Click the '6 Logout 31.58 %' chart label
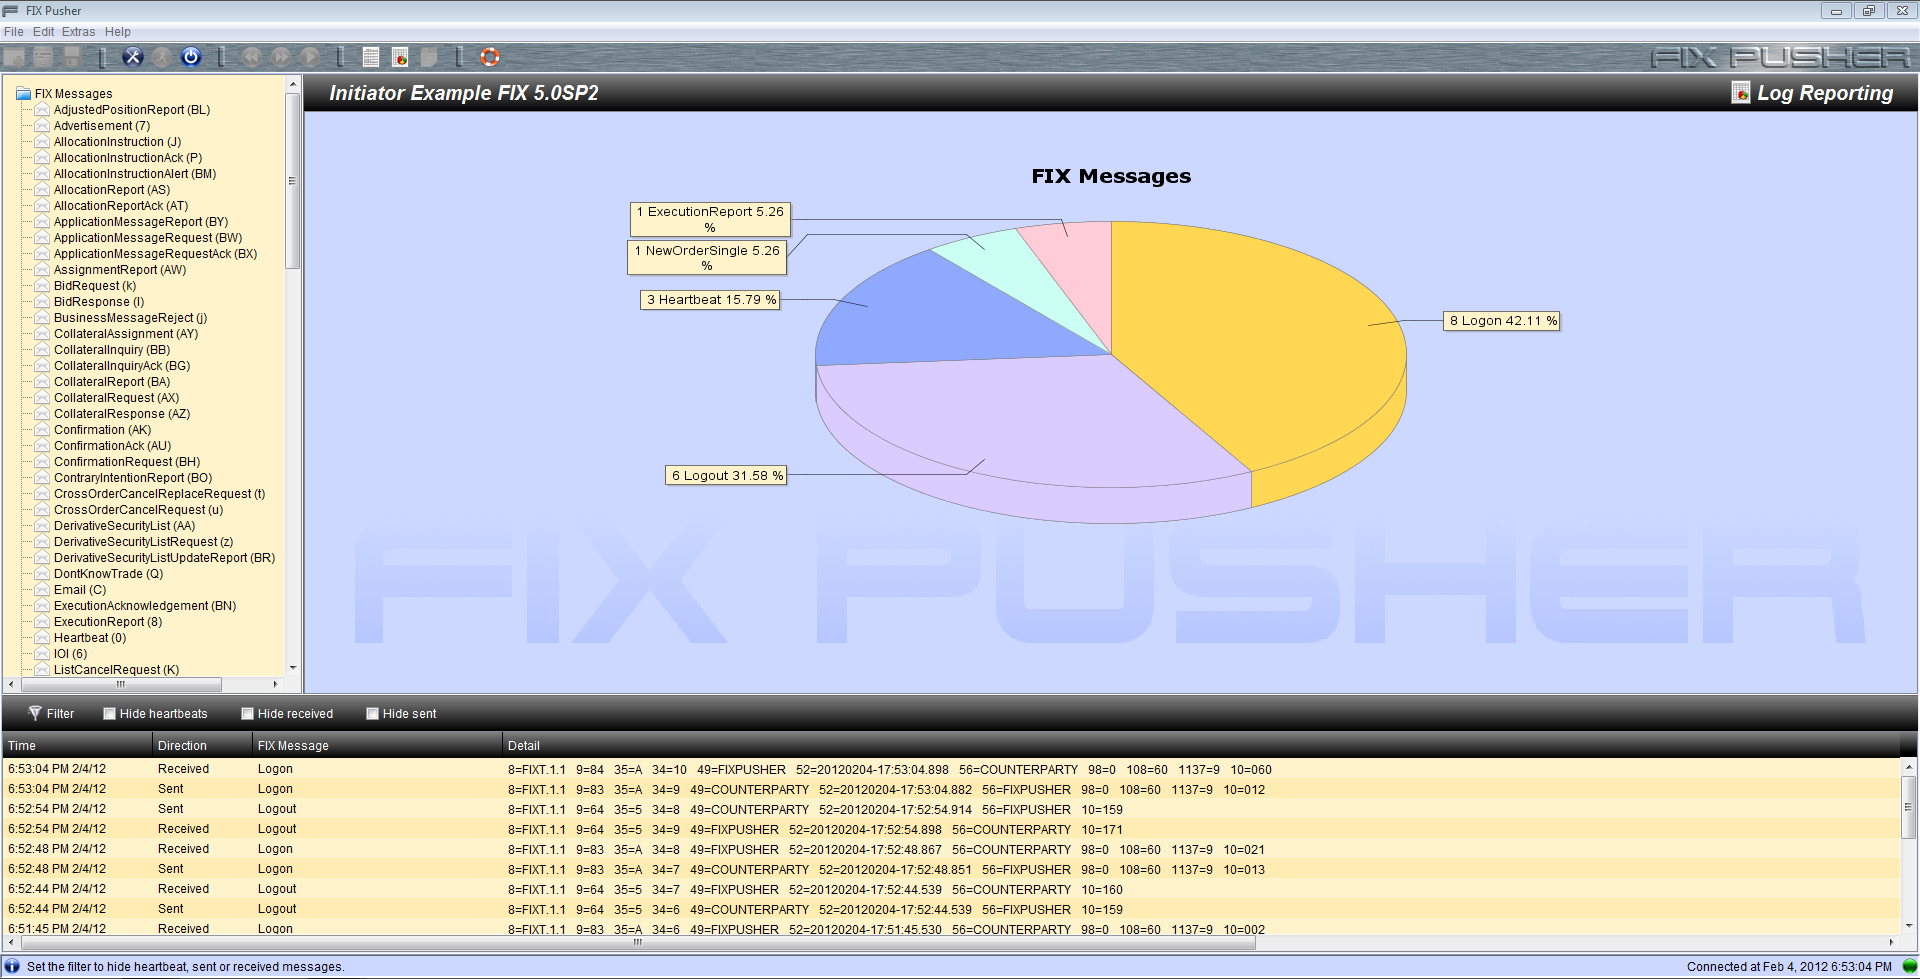The image size is (1920, 979). point(727,475)
